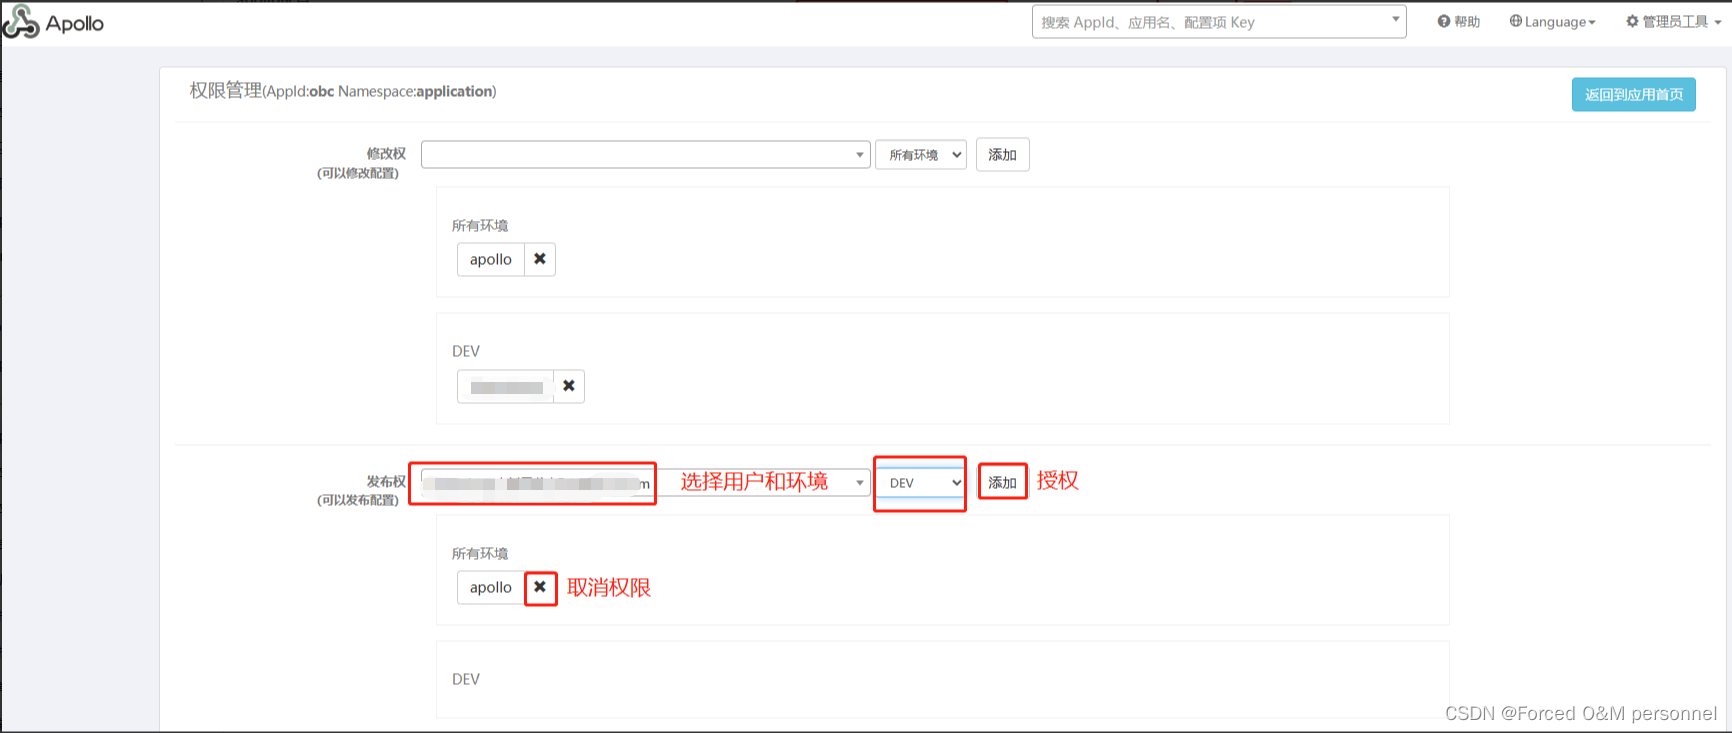Viewport: 1732px width, 733px height.
Task: Open the 发布权 user selection dropdown
Action: click(x=646, y=483)
